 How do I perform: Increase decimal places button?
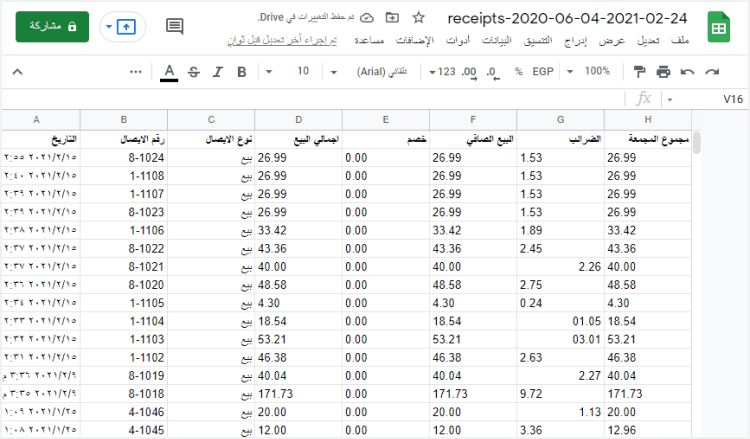click(x=469, y=73)
